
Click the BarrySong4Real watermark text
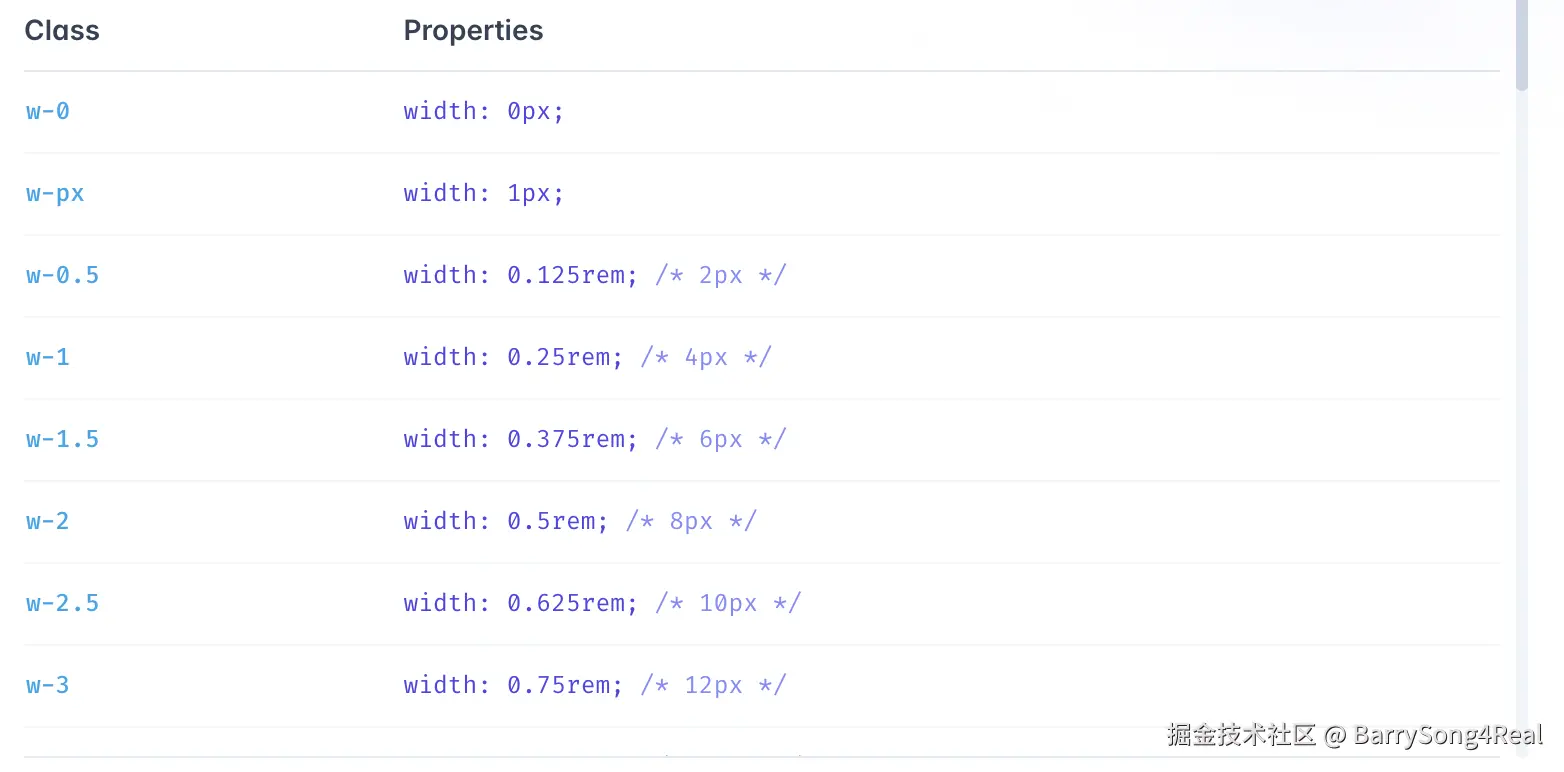coord(1448,736)
